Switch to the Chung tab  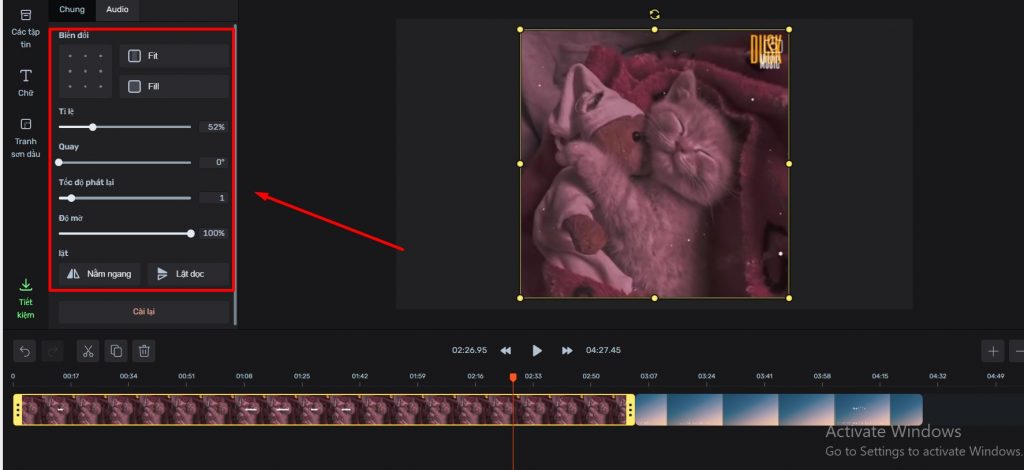[72, 9]
